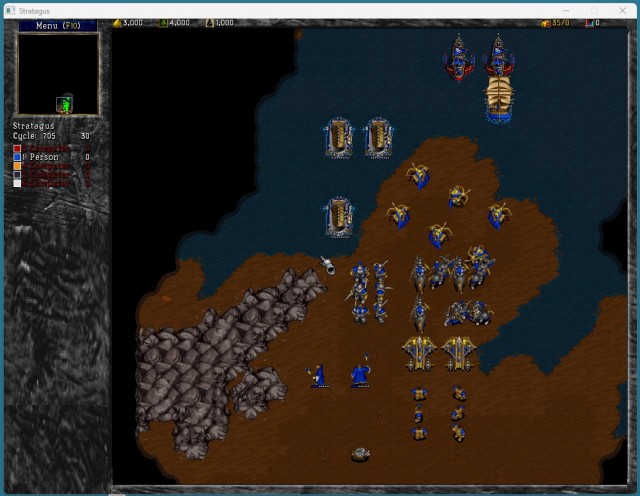The width and height of the screenshot is (640, 496).
Task: Select the easternmost gryphon rider
Action: [499, 215]
